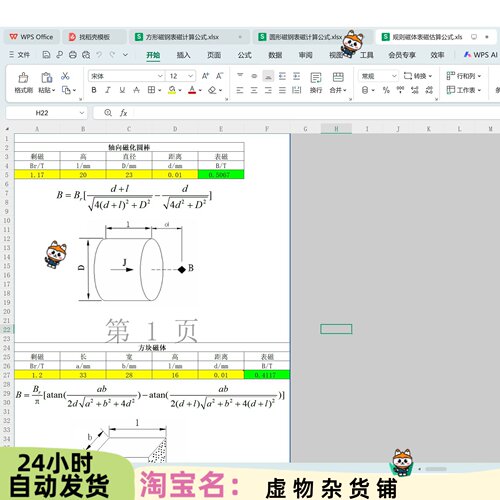
Task: Click the fx insert function icon
Action: coord(124,113)
